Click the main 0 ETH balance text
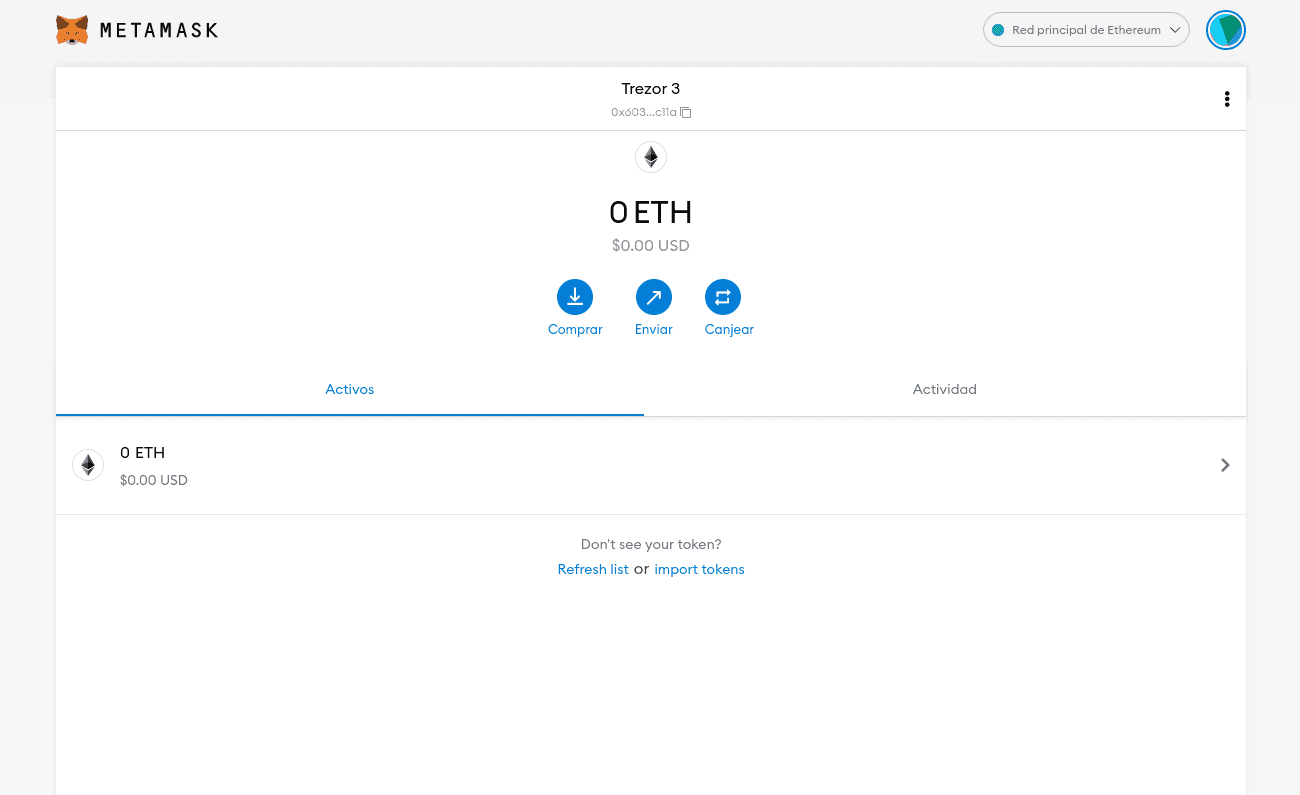 tap(651, 212)
